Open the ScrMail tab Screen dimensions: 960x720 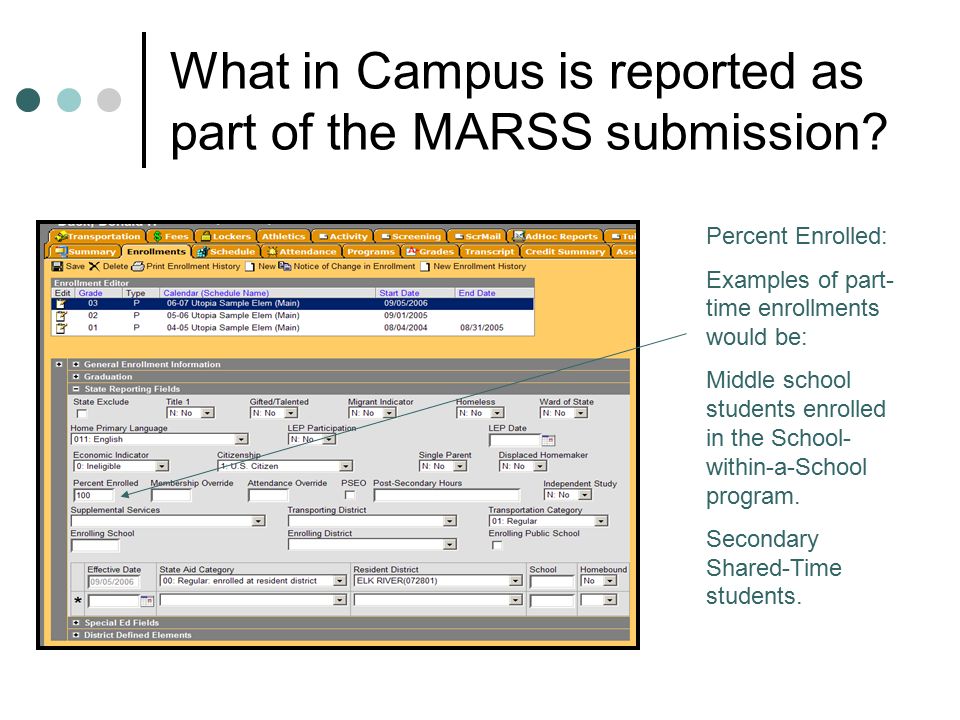coord(478,236)
